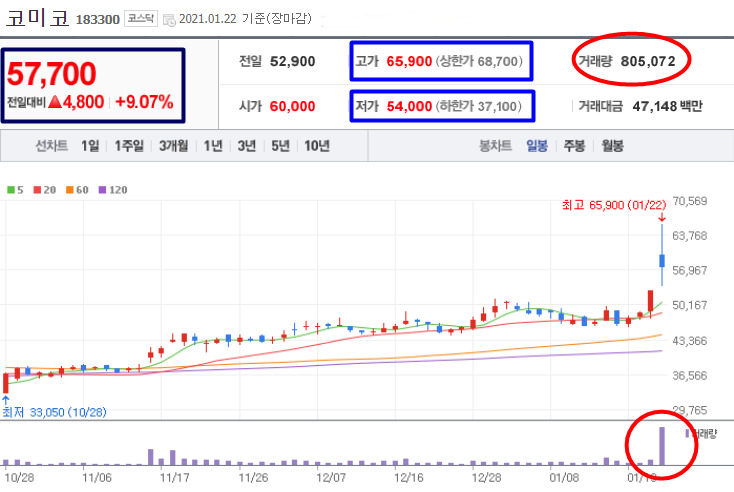The height and width of the screenshot is (492, 734).
Task: Click the 70,569 price axis label
Action: point(690,201)
